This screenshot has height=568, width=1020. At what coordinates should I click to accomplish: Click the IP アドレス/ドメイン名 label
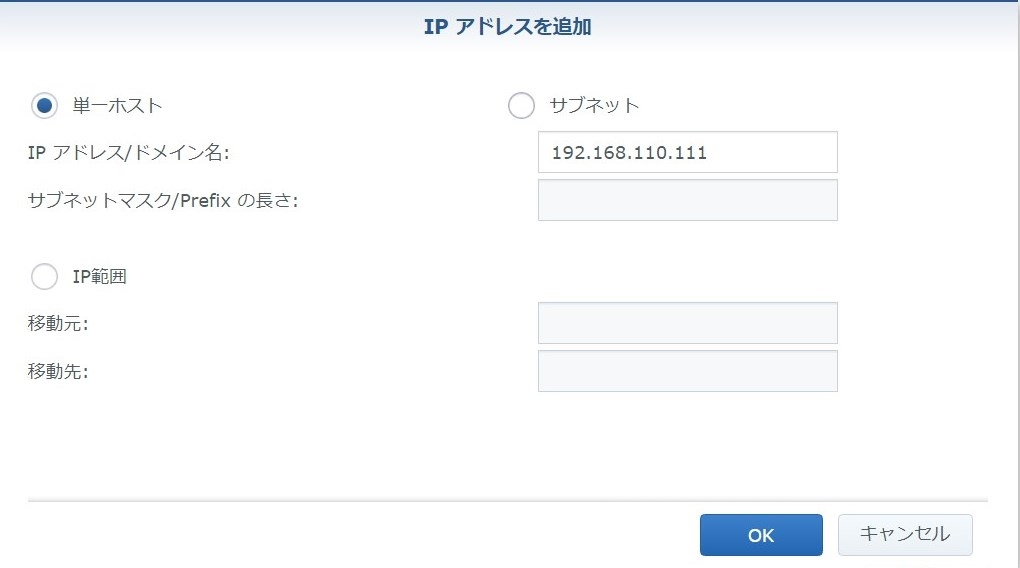pyautogui.click(x=130, y=153)
